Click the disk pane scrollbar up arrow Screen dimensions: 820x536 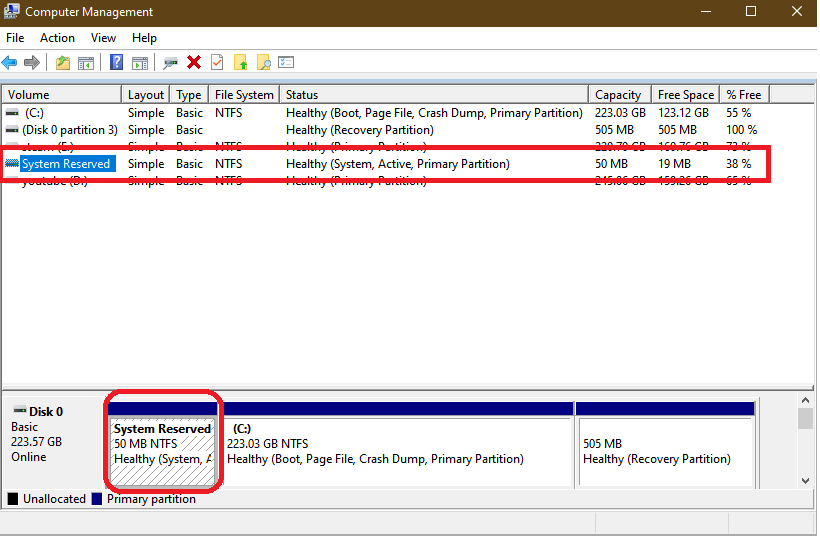pyautogui.click(x=805, y=401)
